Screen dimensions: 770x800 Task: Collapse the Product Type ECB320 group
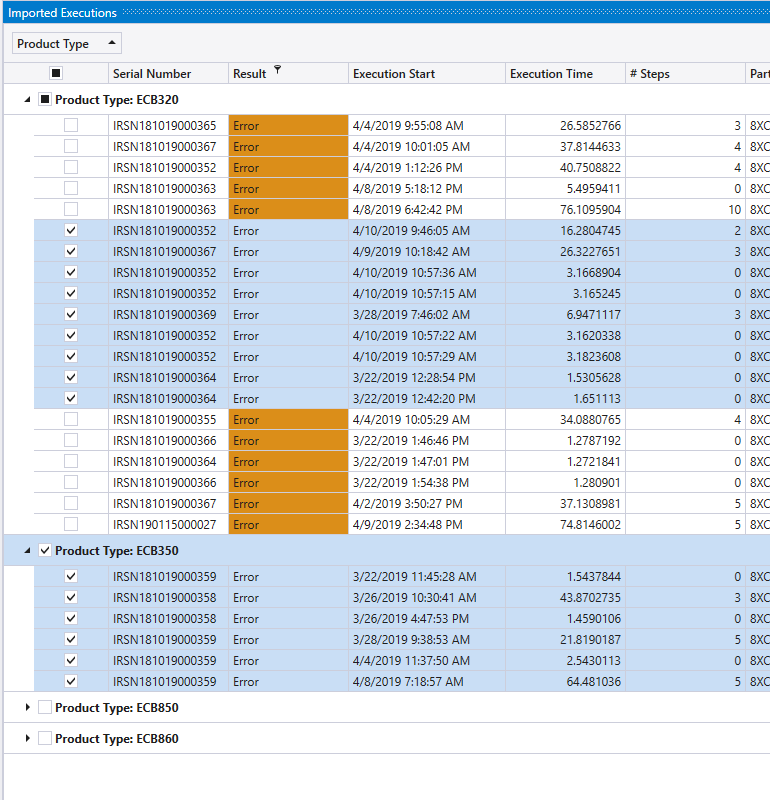point(28,100)
